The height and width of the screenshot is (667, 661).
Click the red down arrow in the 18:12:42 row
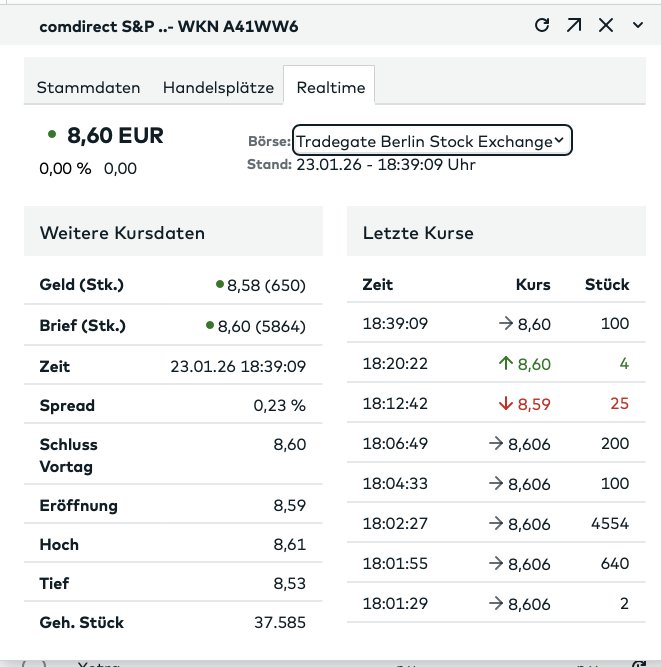click(506, 404)
